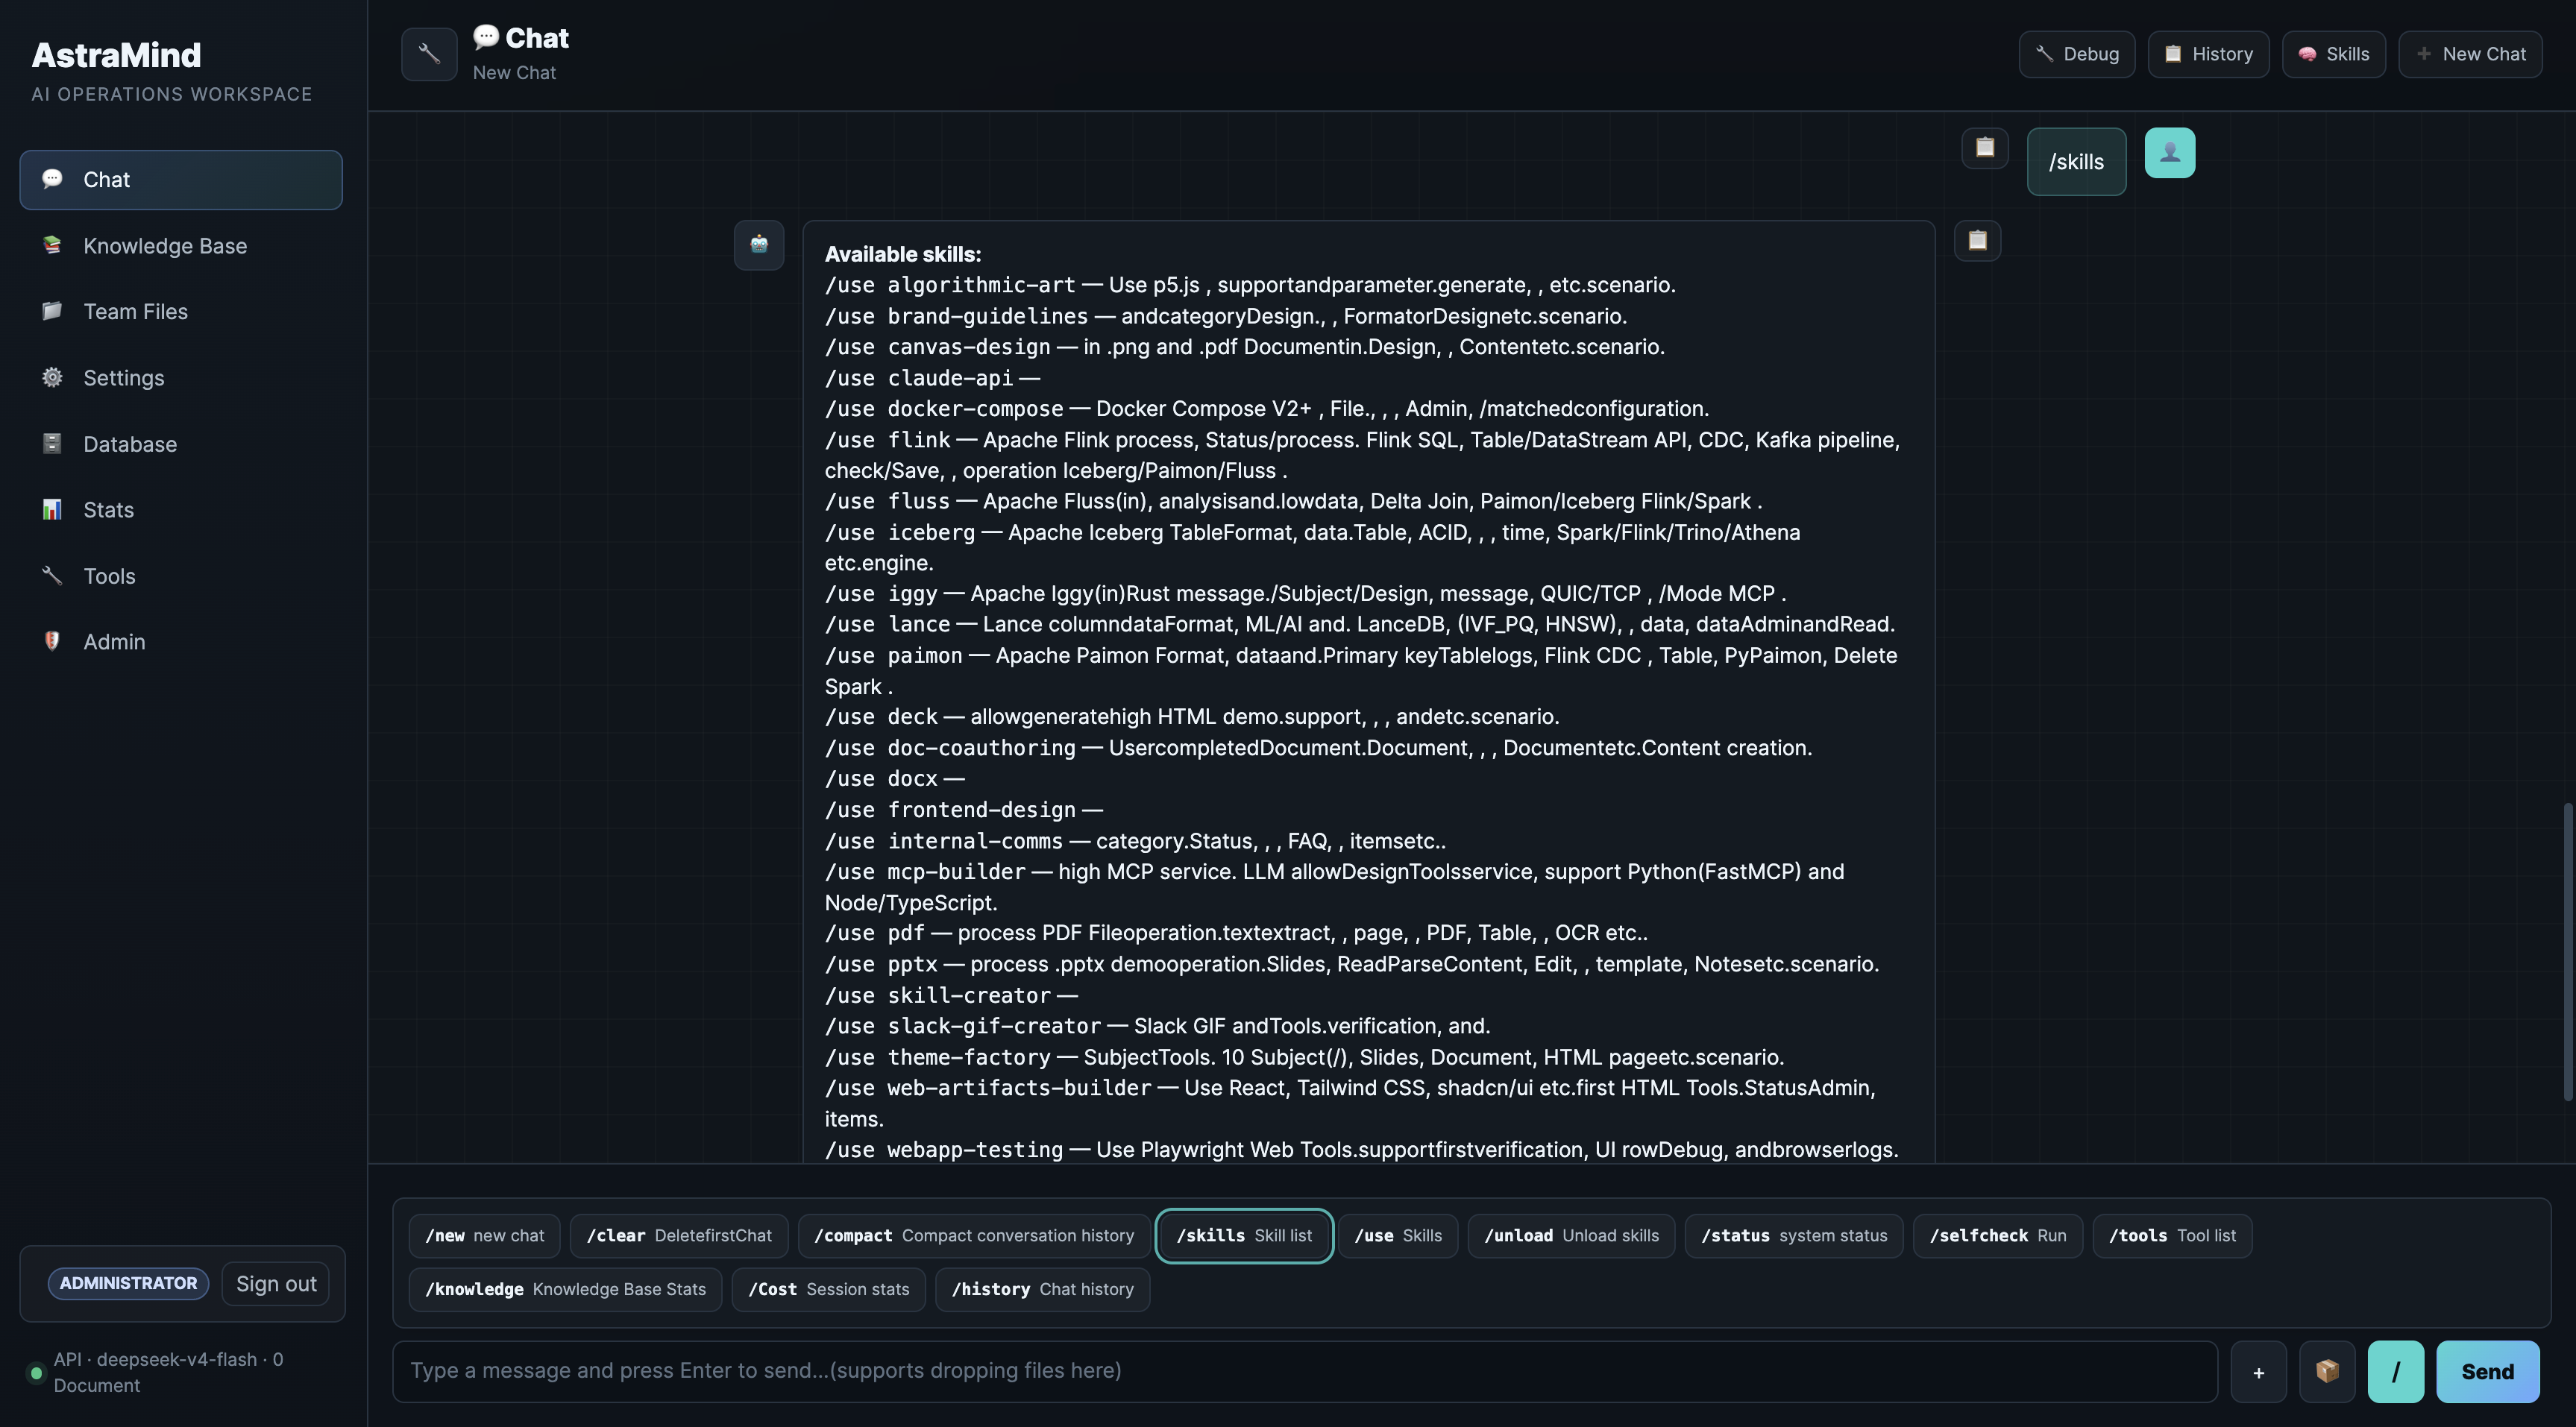Click the bot avatar icon

(x=759, y=245)
